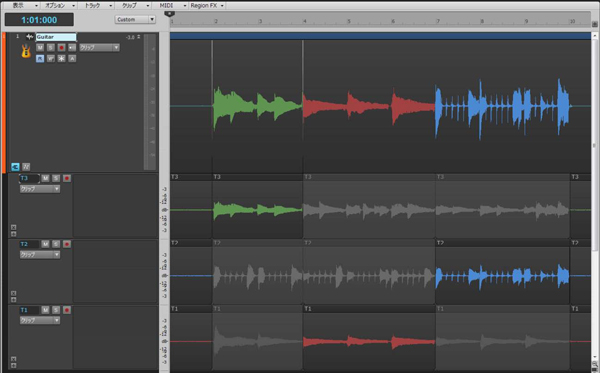
Task: Delete the T2 take lane with X icon
Action: (13, 293)
